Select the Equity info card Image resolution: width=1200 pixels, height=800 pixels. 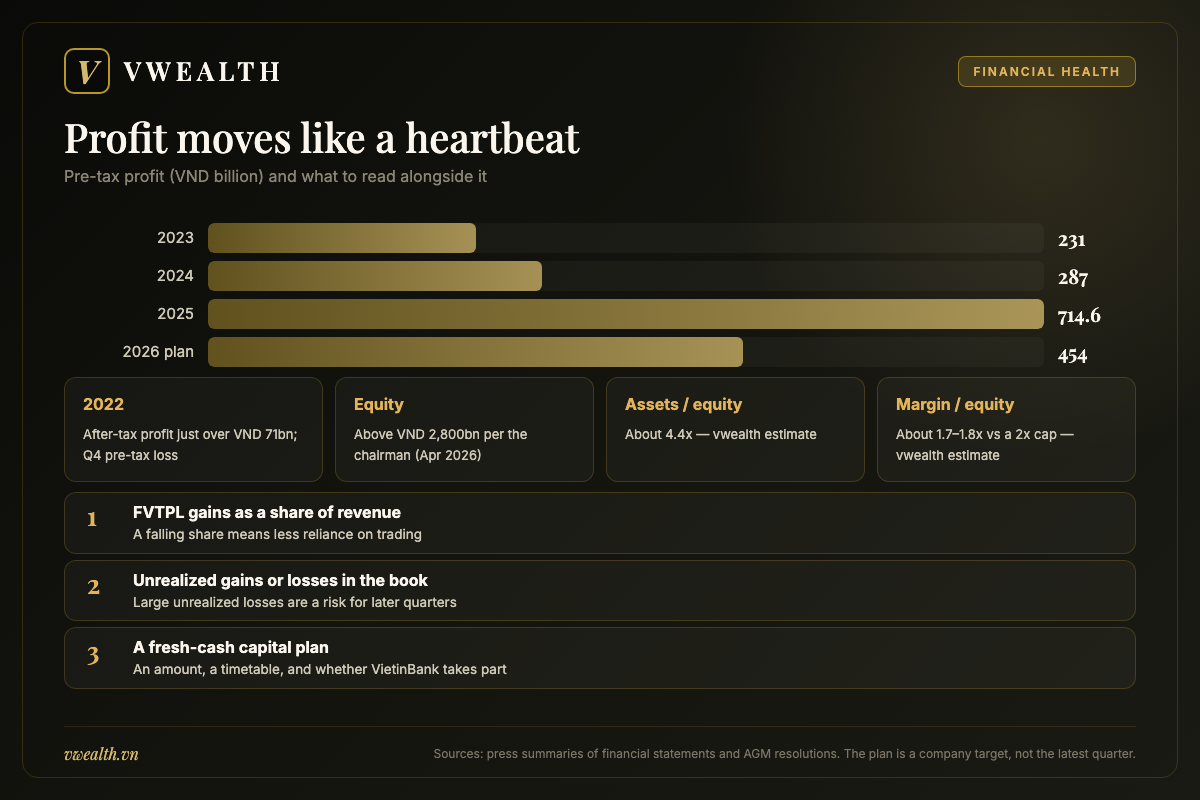pyautogui.click(x=464, y=429)
